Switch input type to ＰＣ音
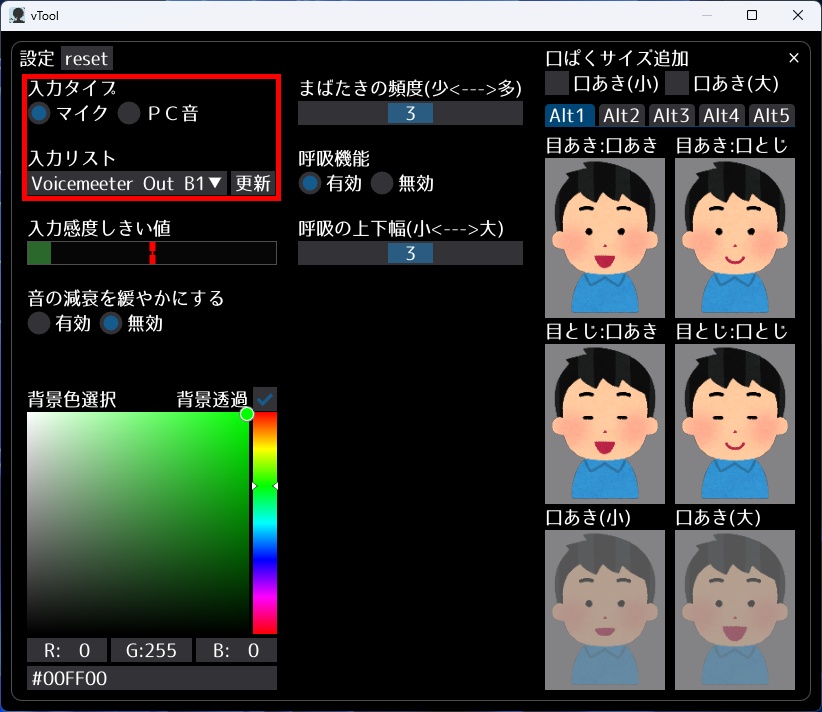 [127, 113]
